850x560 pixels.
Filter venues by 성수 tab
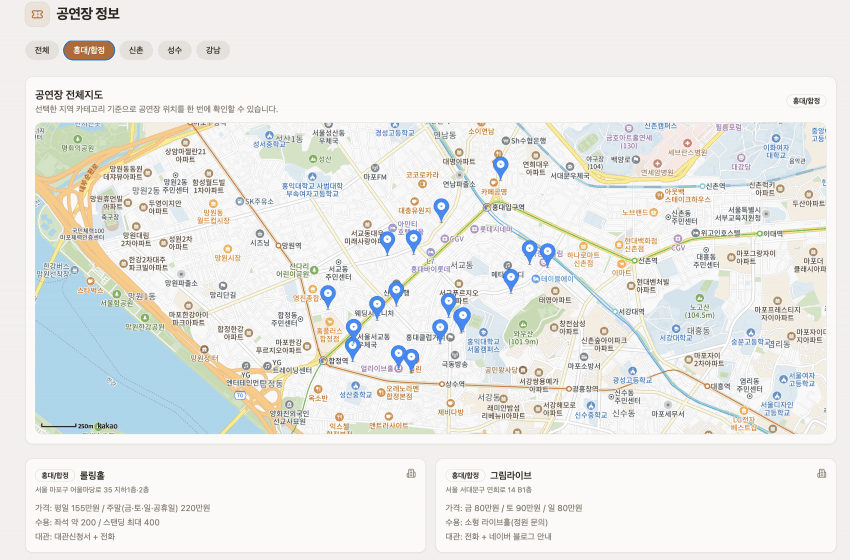pos(175,50)
